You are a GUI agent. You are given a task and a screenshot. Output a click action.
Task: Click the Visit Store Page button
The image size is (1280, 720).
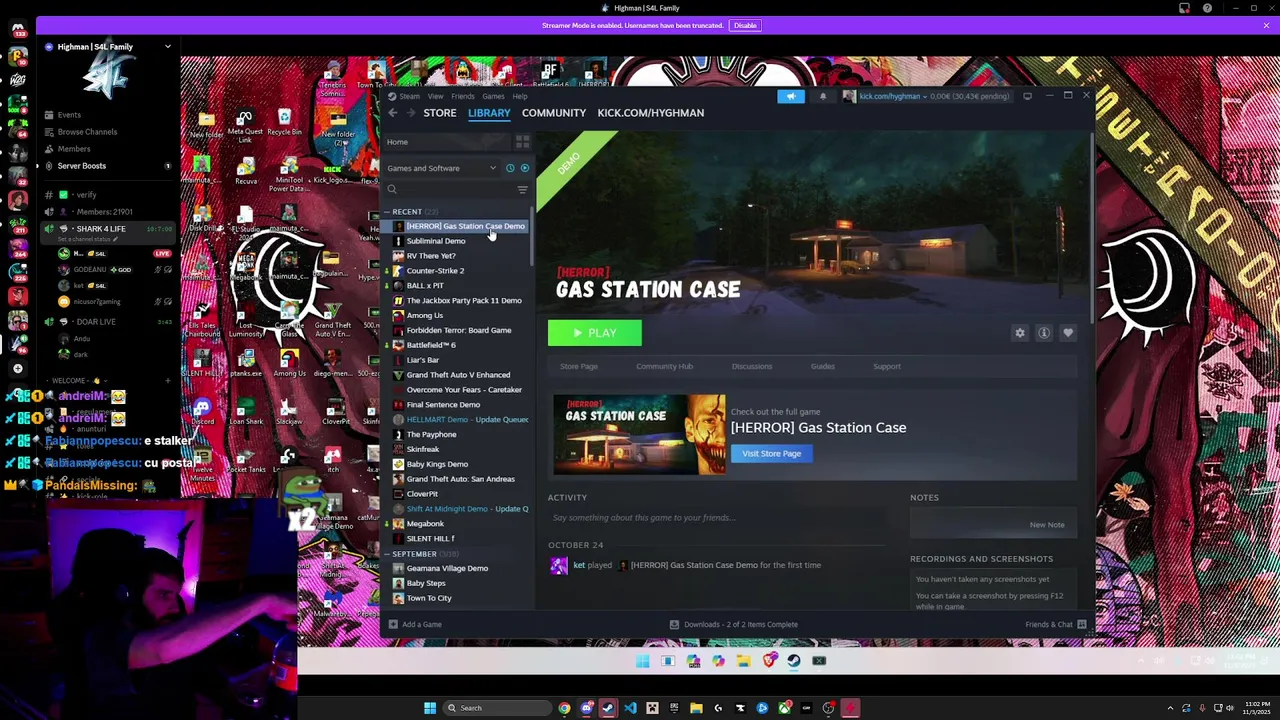point(771,454)
